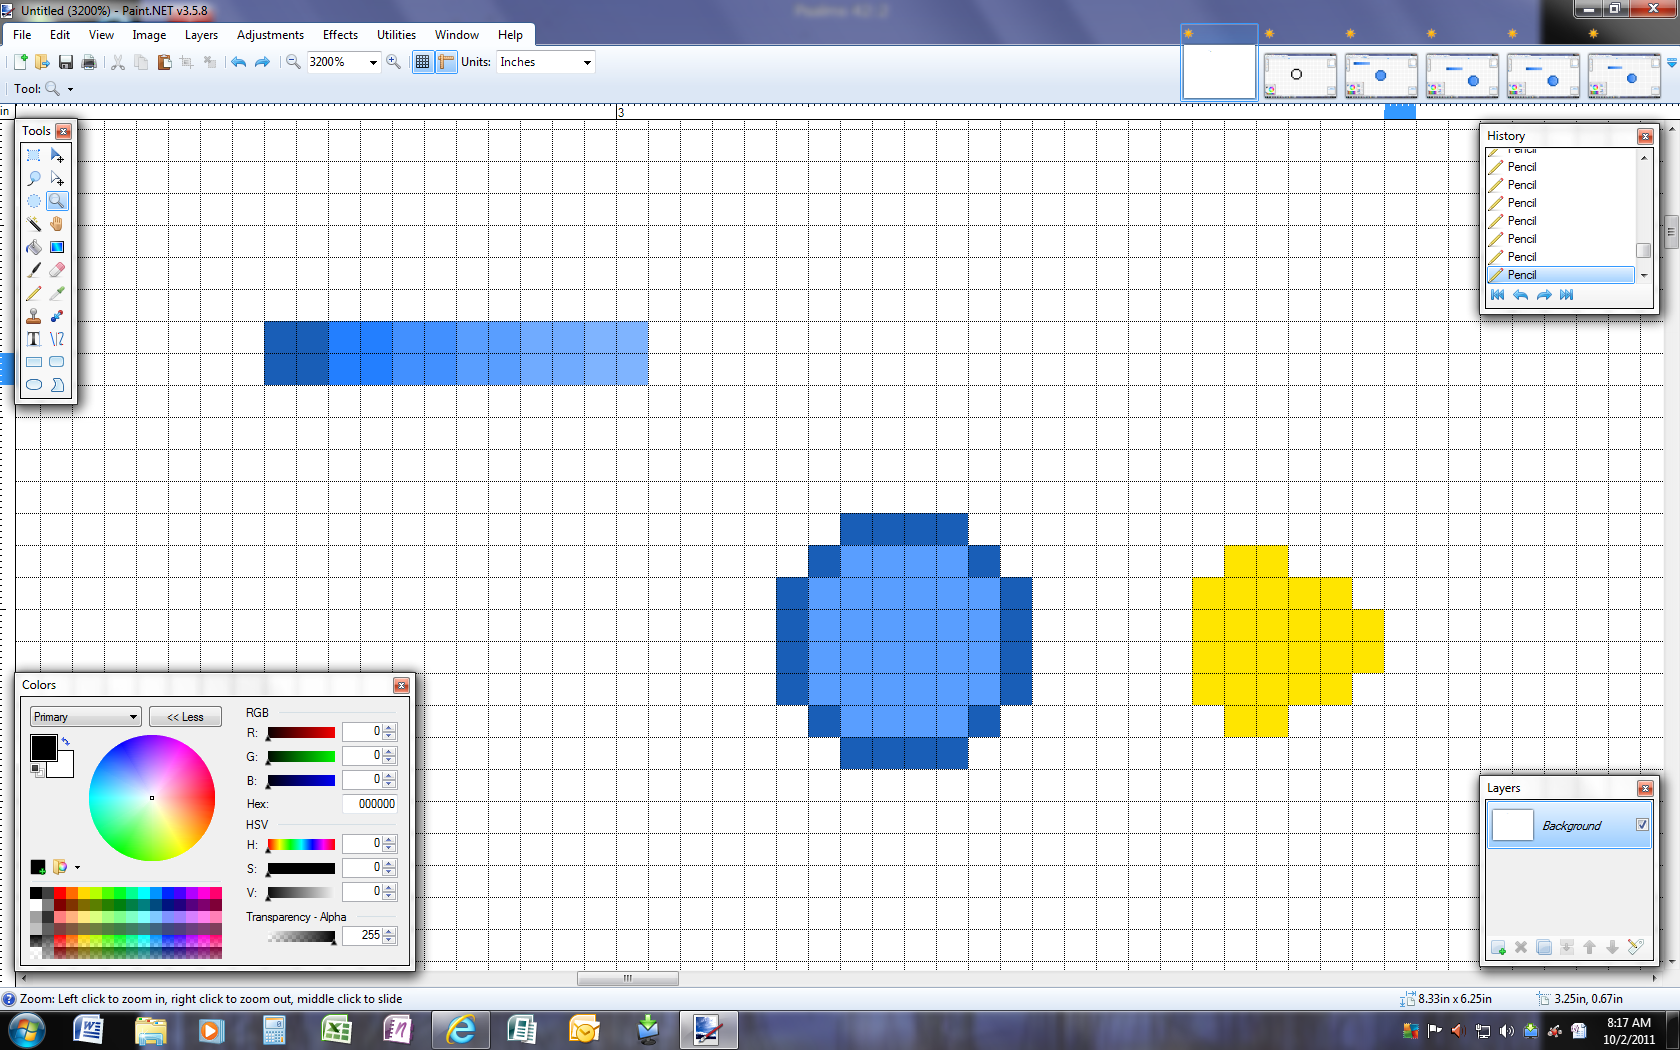This screenshot has width=1680, height=1050.
Task: Activate the Pencil tool
Action: coord(34,293)
